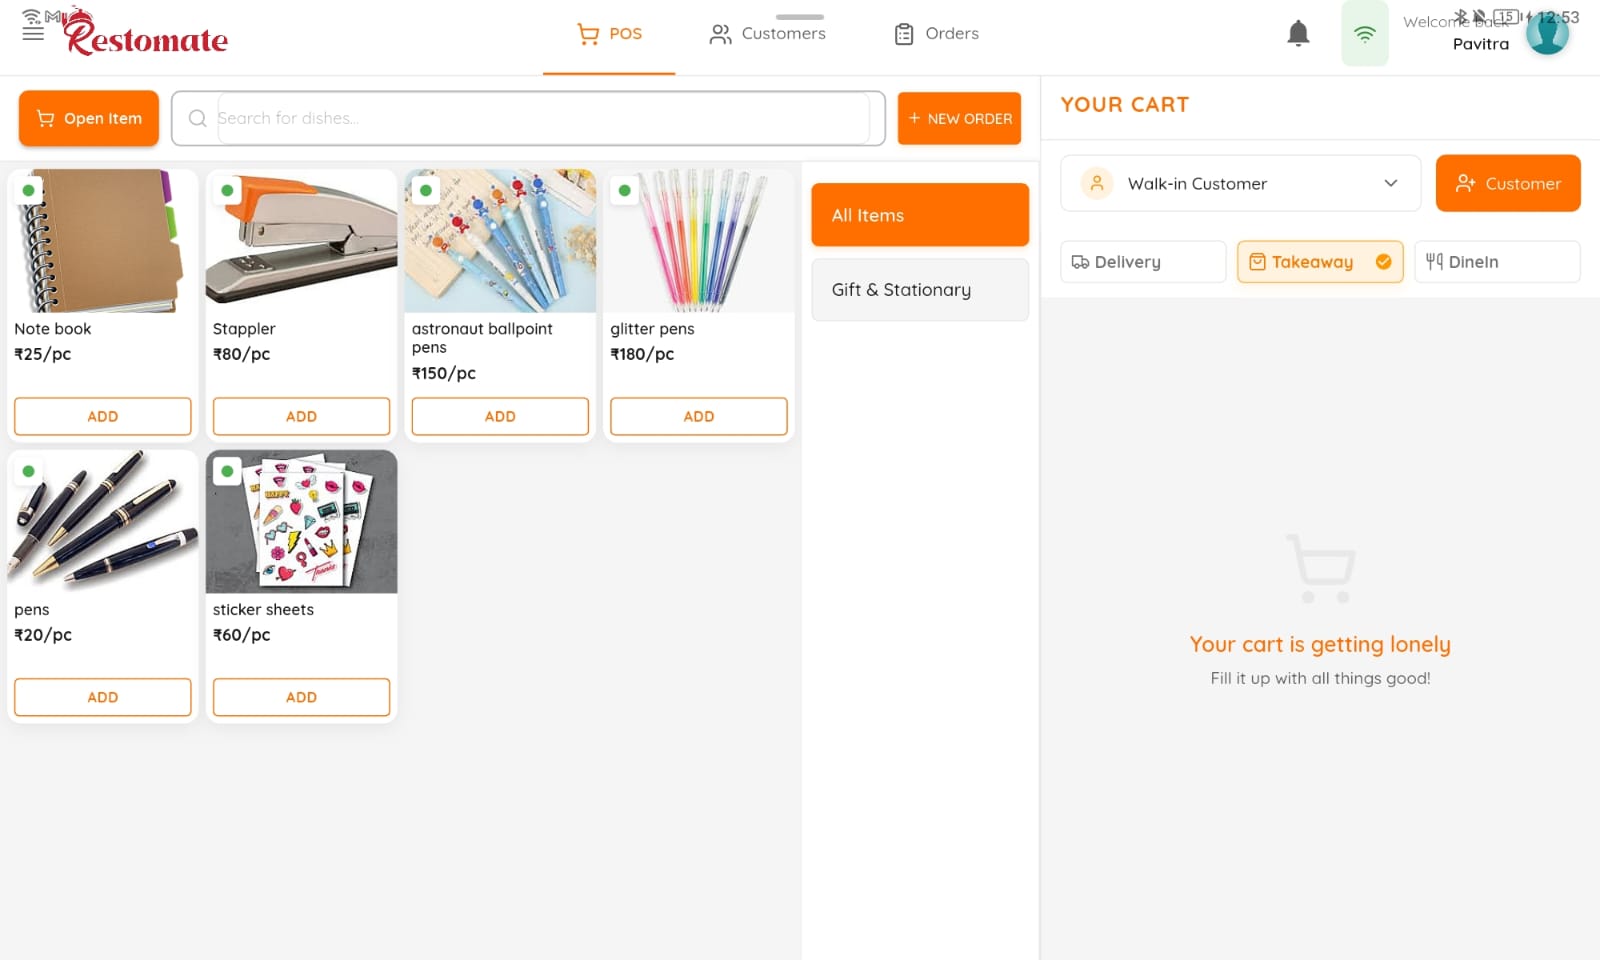The image size is (1600, 960).
Task: Show the All Items category
Action: [920, 215]
